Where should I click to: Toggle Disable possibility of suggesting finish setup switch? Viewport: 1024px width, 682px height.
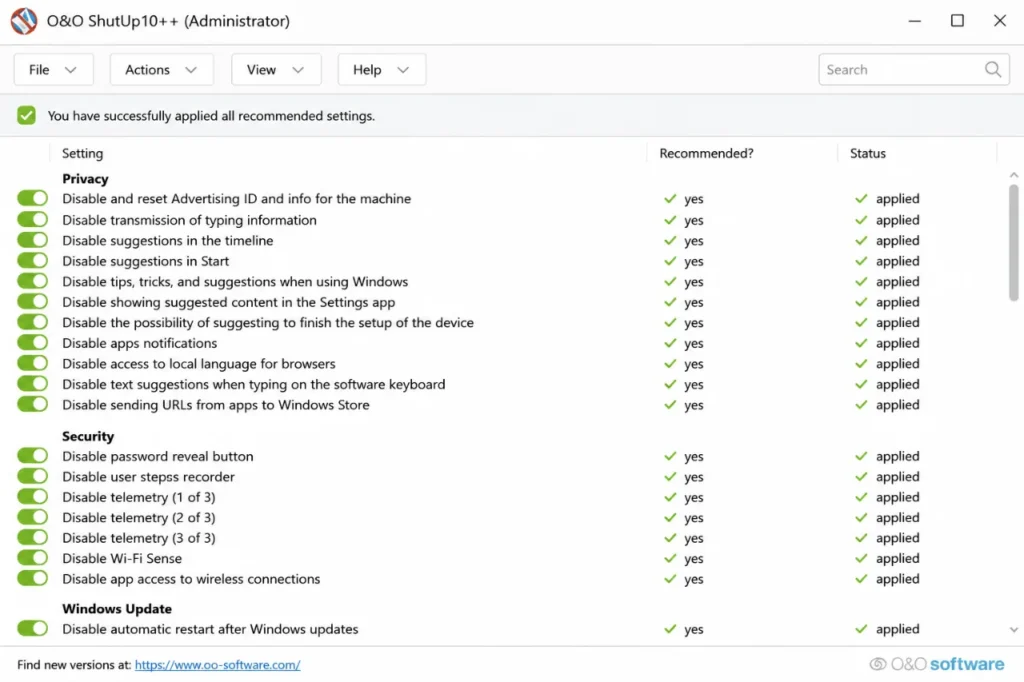33,322
